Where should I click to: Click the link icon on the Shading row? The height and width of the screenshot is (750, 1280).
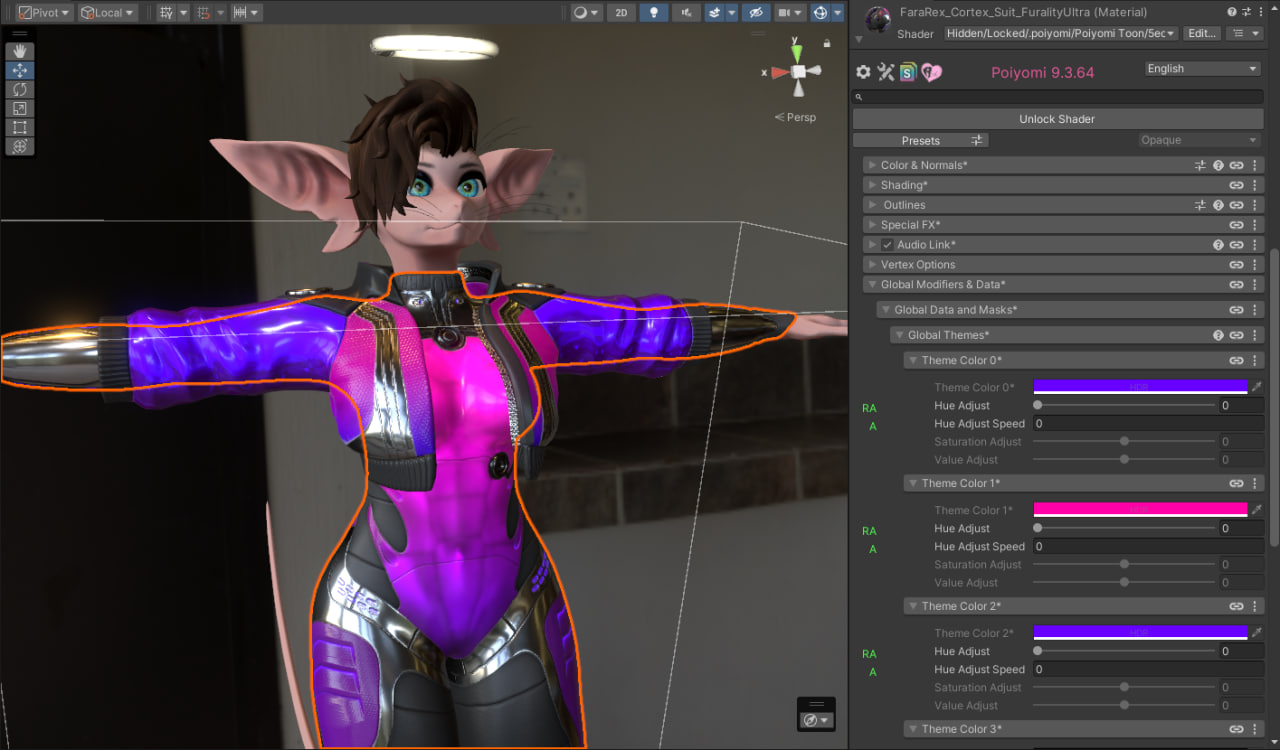click(x=1236, y=185)
